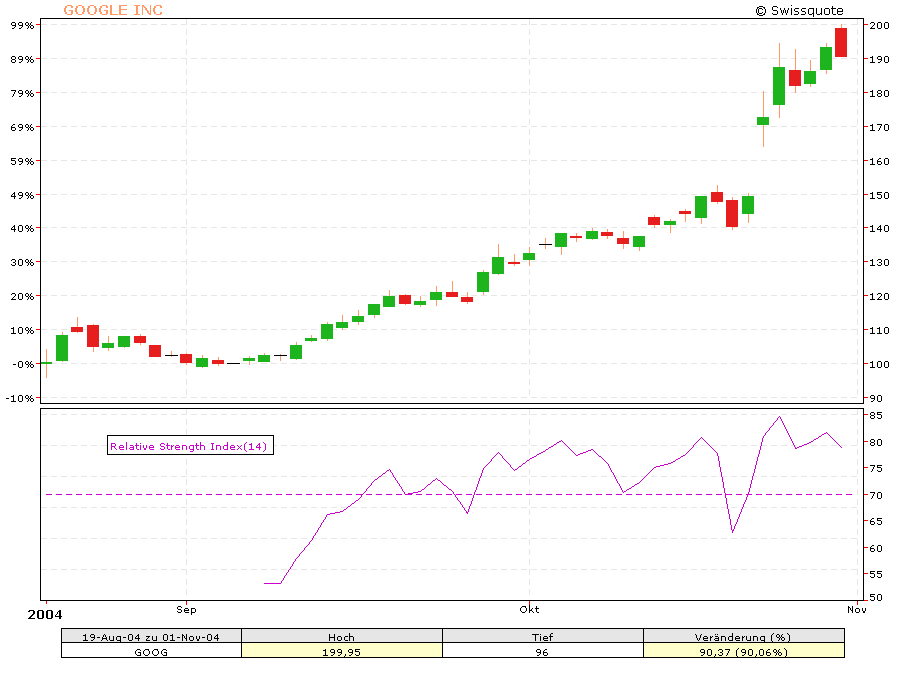
Task: Click the Swissquote copyright text
Action: 799,10
